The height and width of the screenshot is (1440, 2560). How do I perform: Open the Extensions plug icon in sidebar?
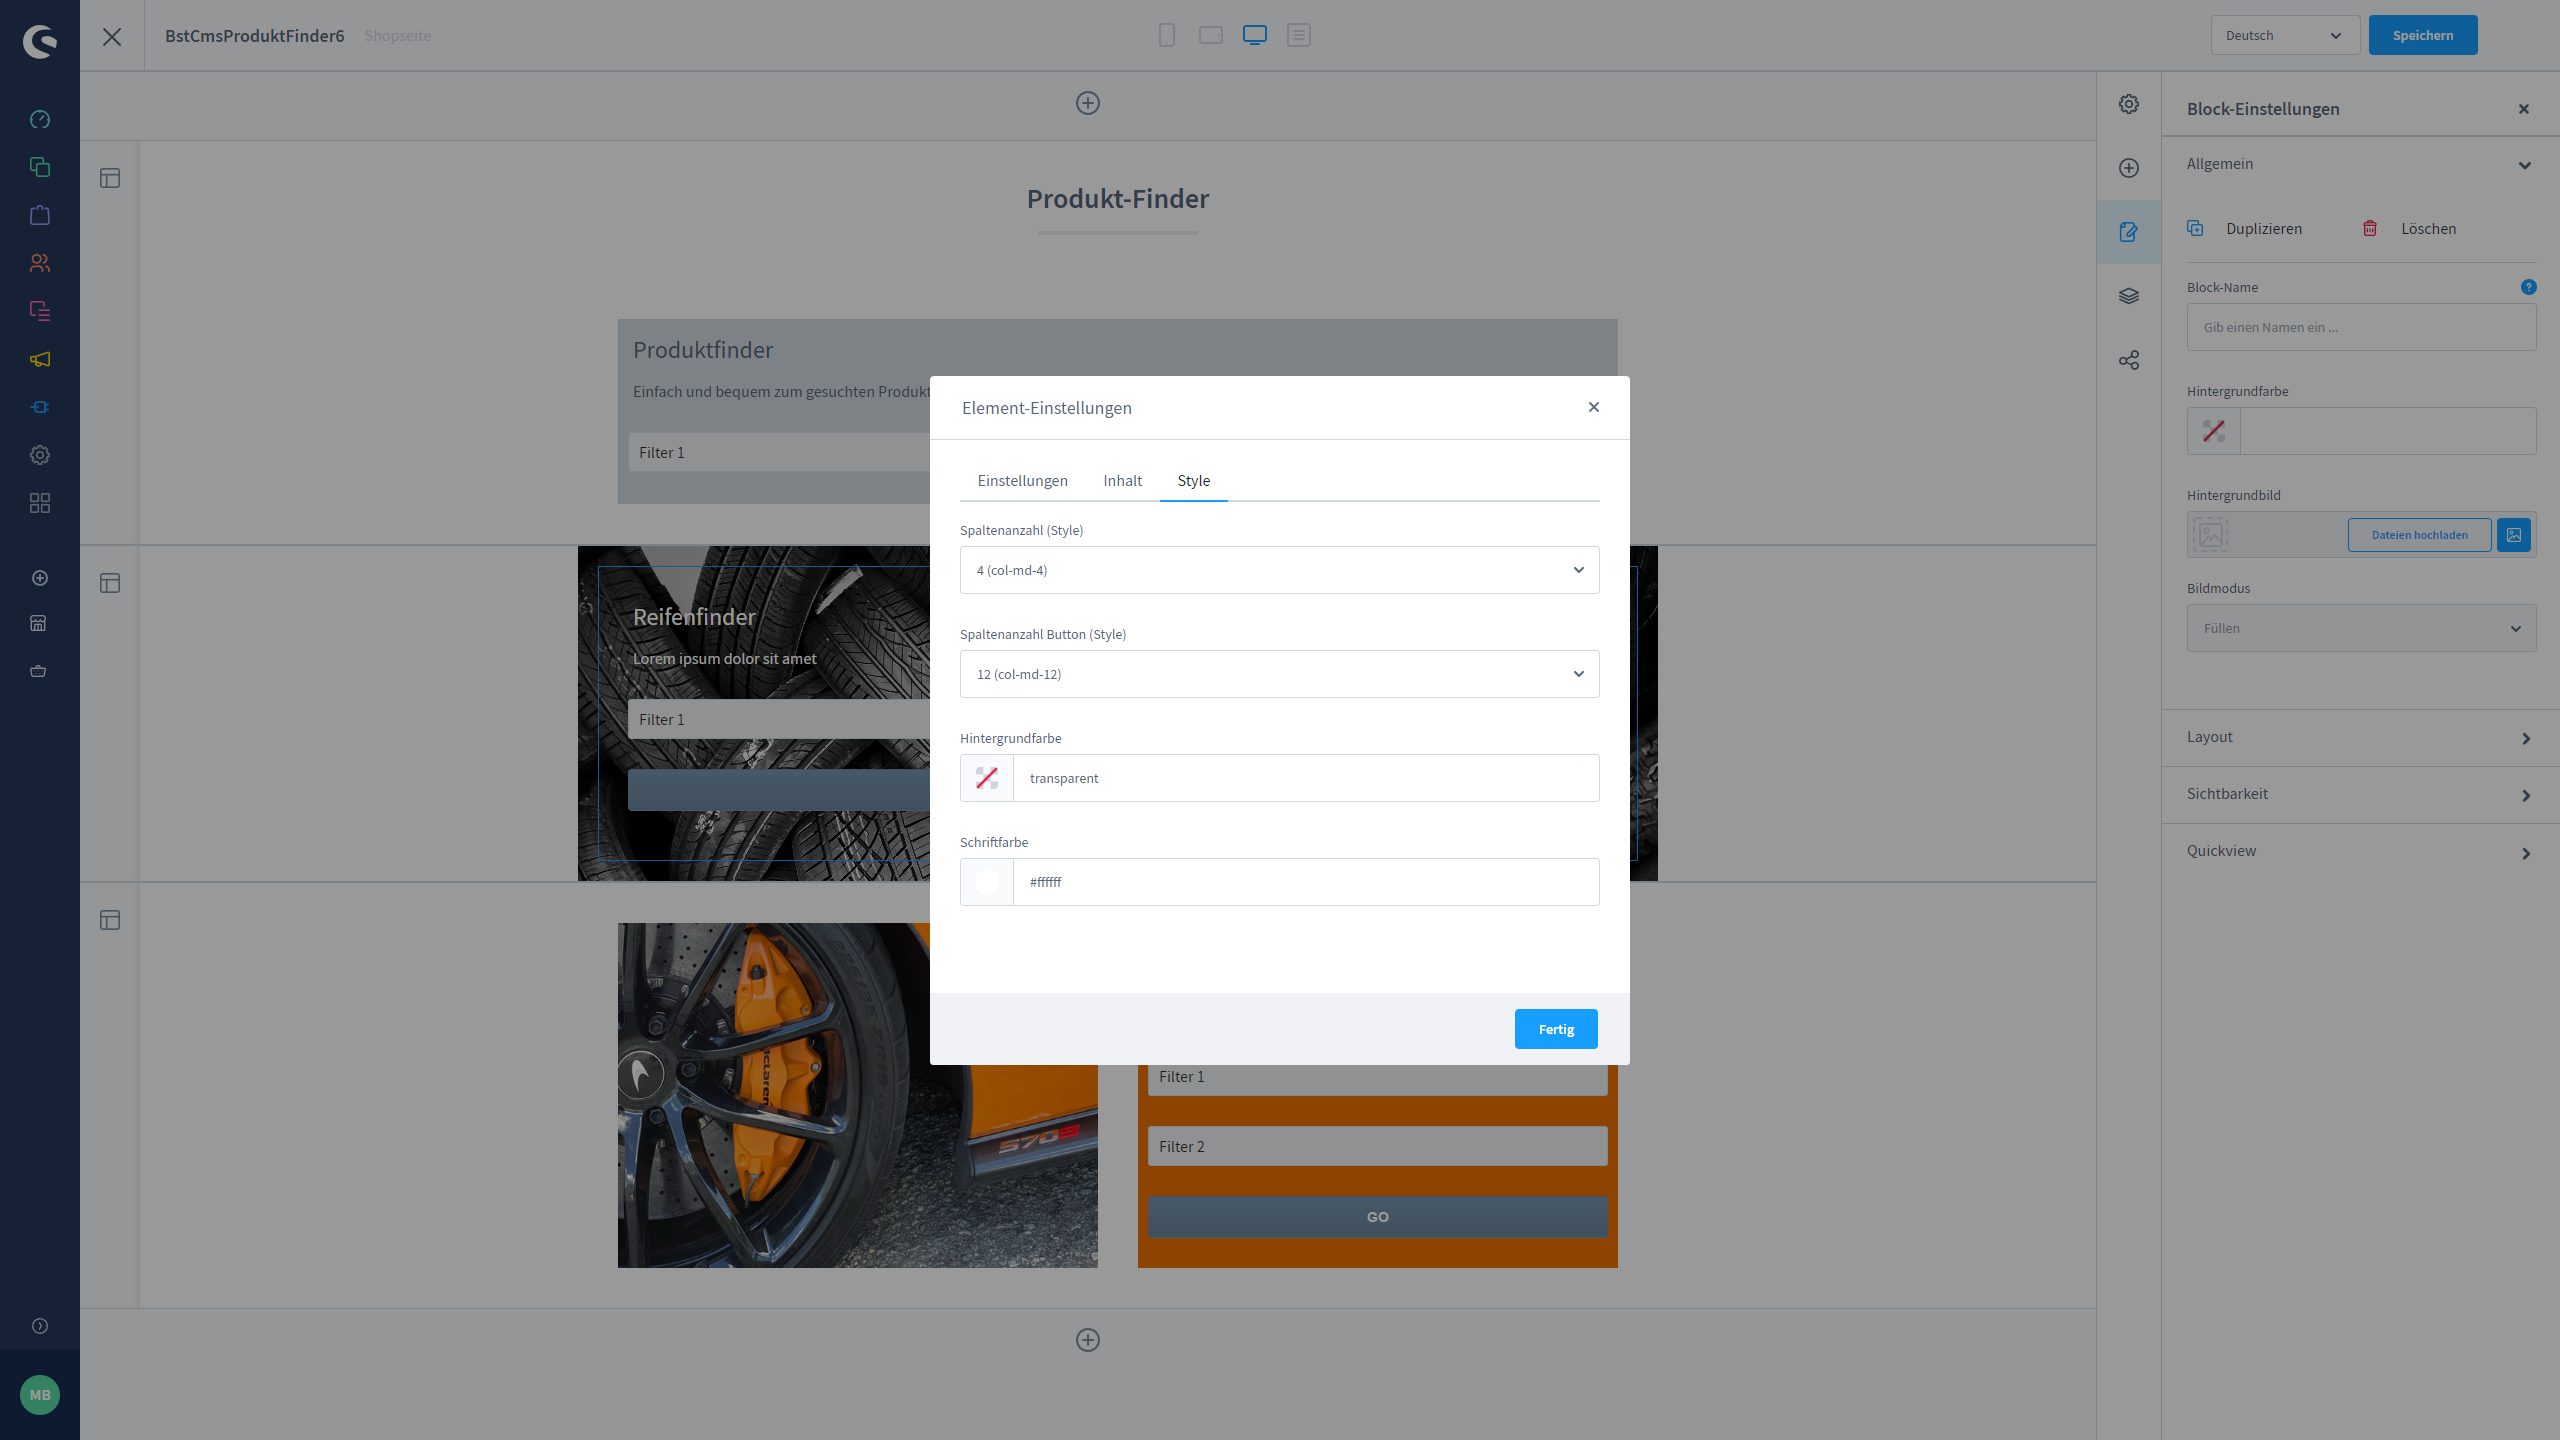point(40,407)
